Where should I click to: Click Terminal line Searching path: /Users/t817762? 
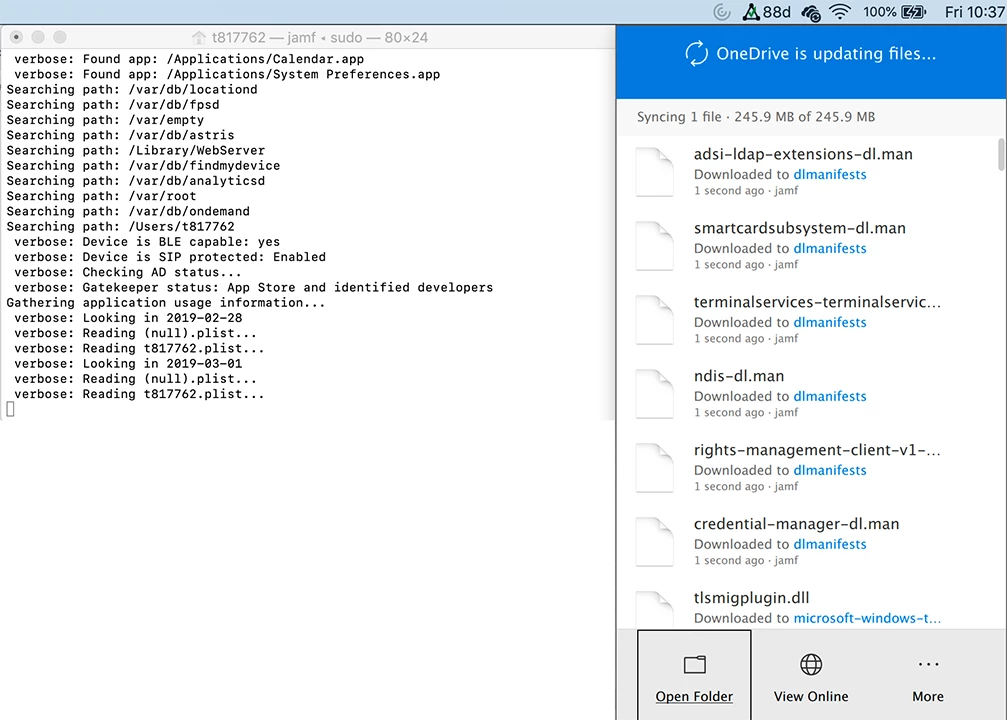(120, 226)
